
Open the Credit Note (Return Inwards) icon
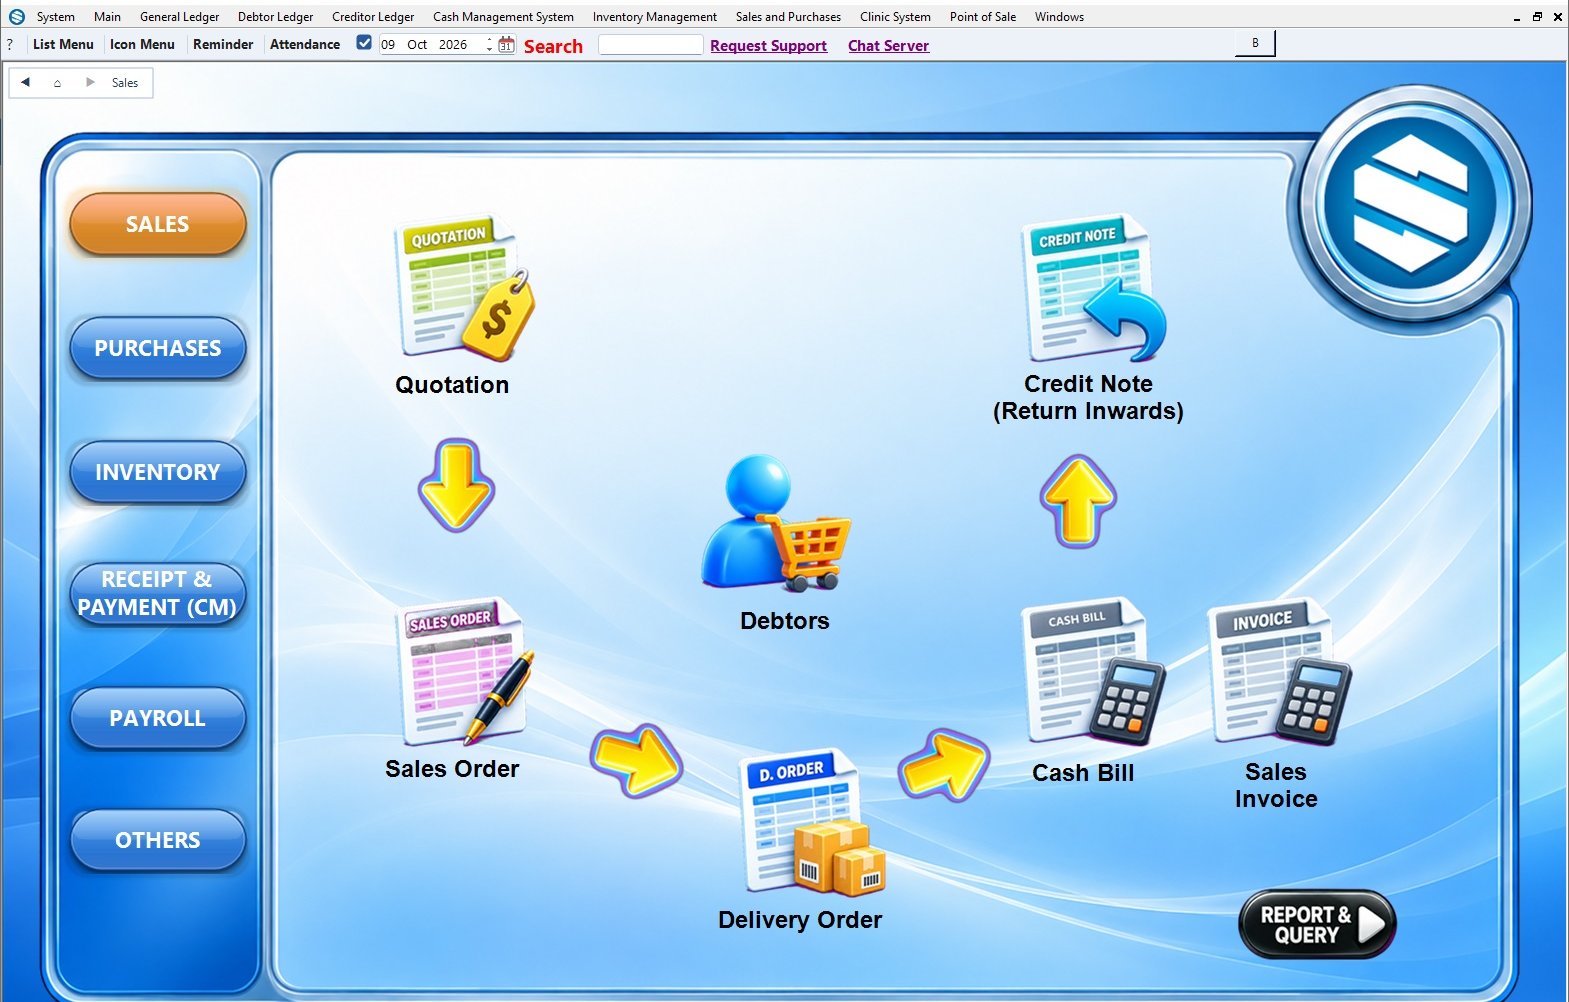1093,288
